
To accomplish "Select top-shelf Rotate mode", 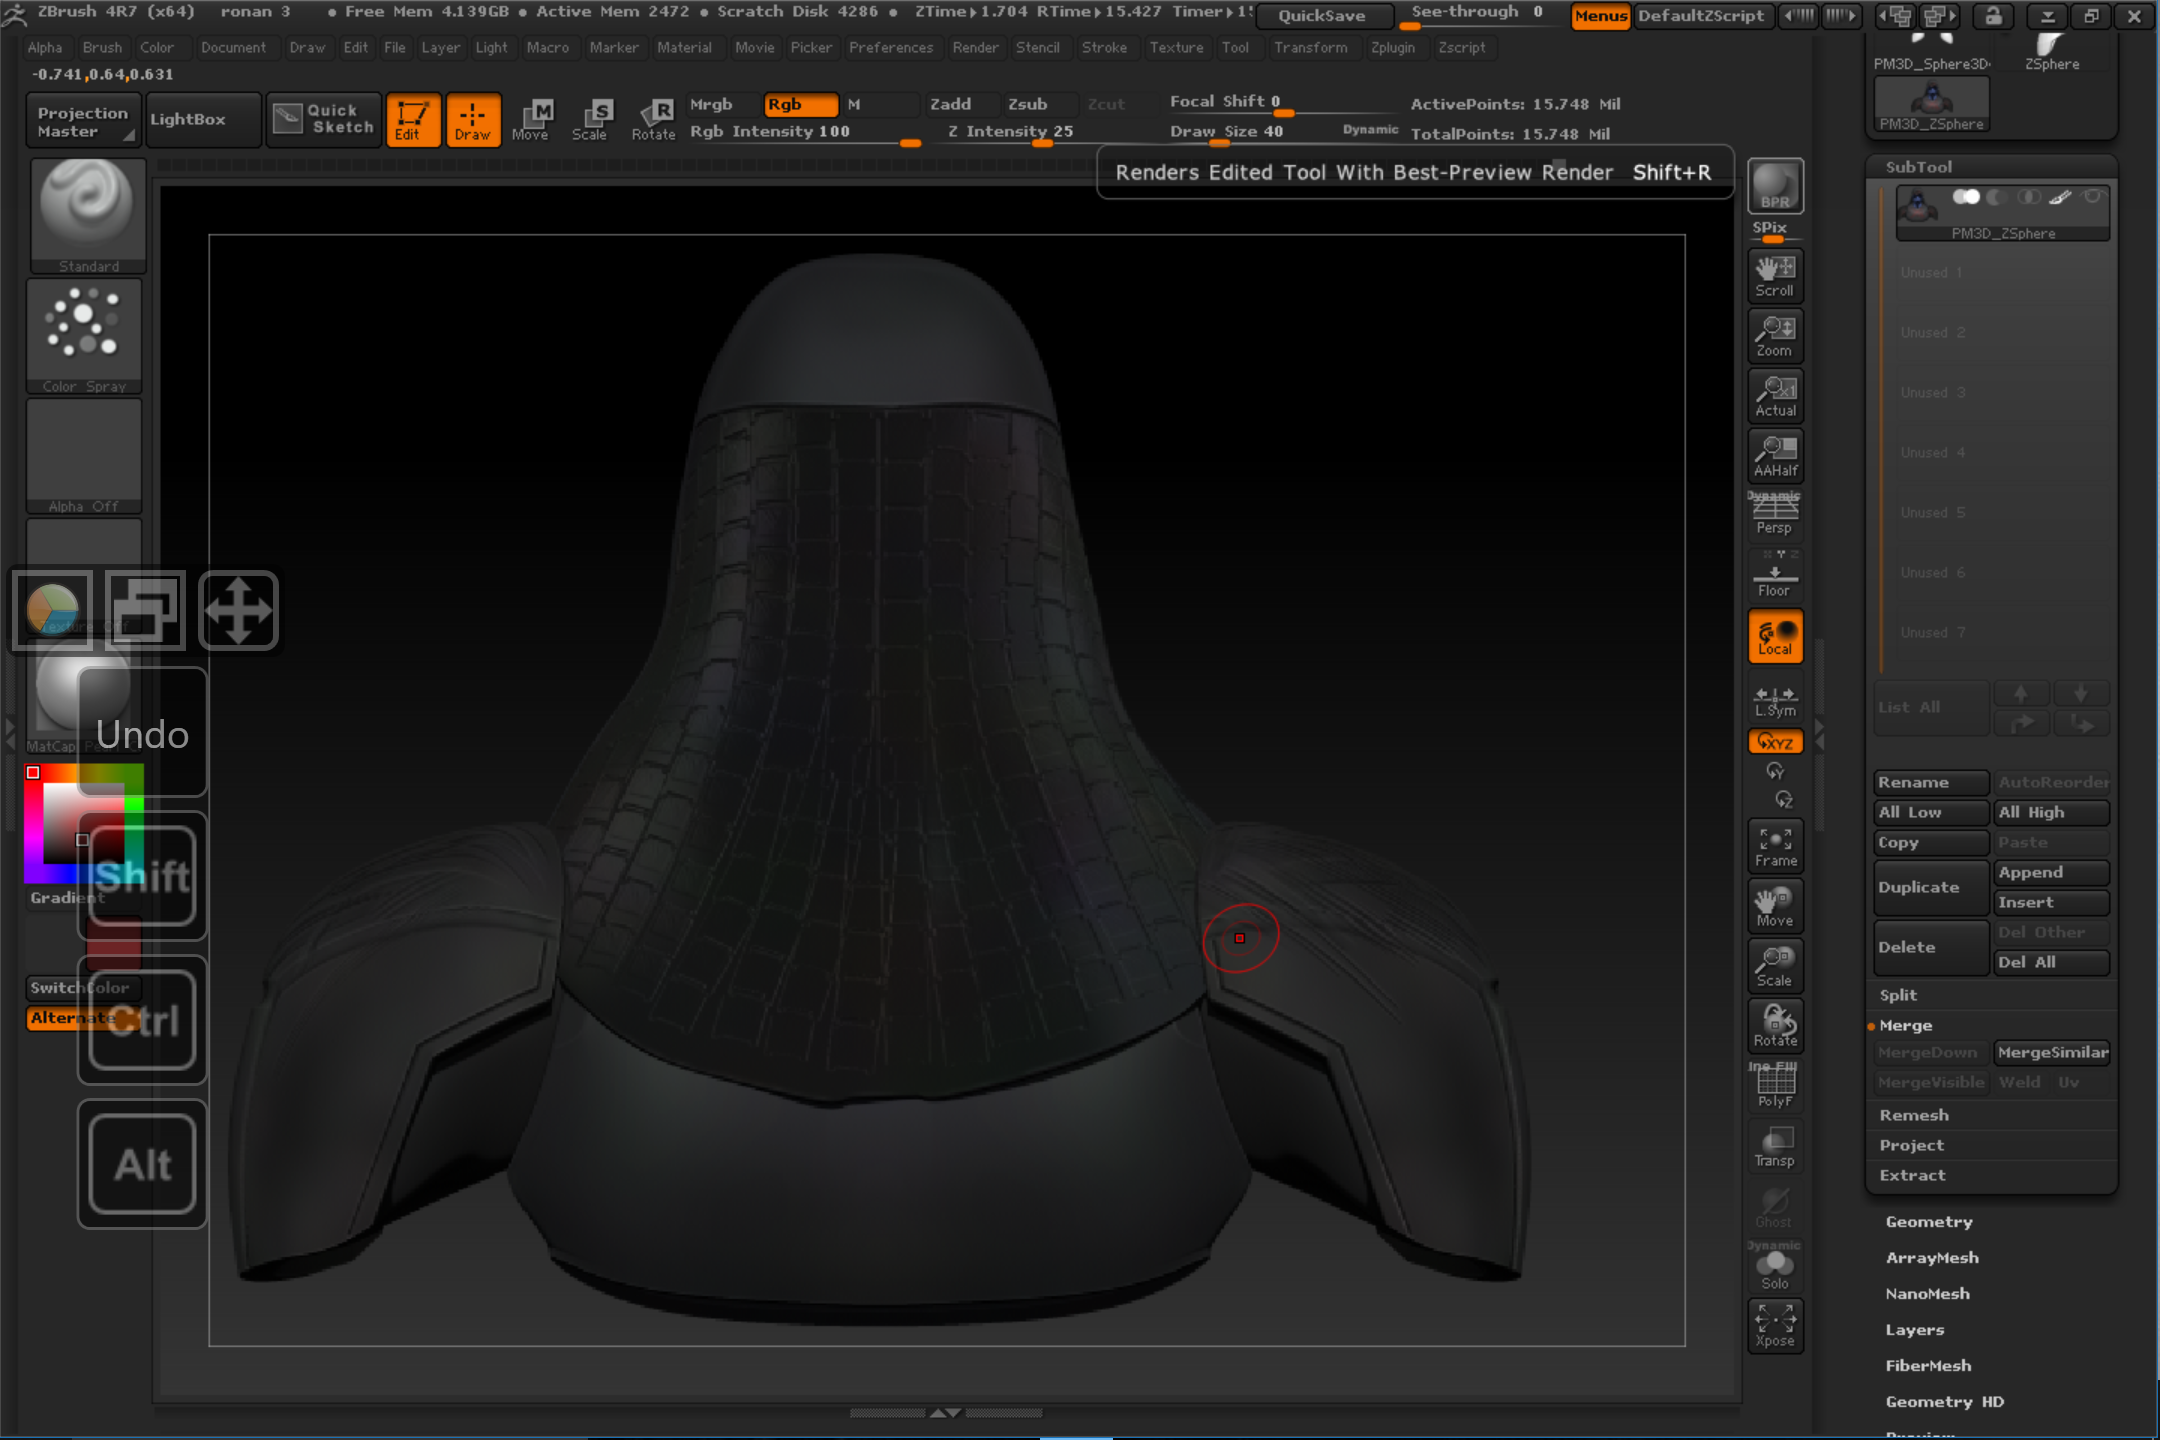I will pyautogui.click(x=653, y=120).
